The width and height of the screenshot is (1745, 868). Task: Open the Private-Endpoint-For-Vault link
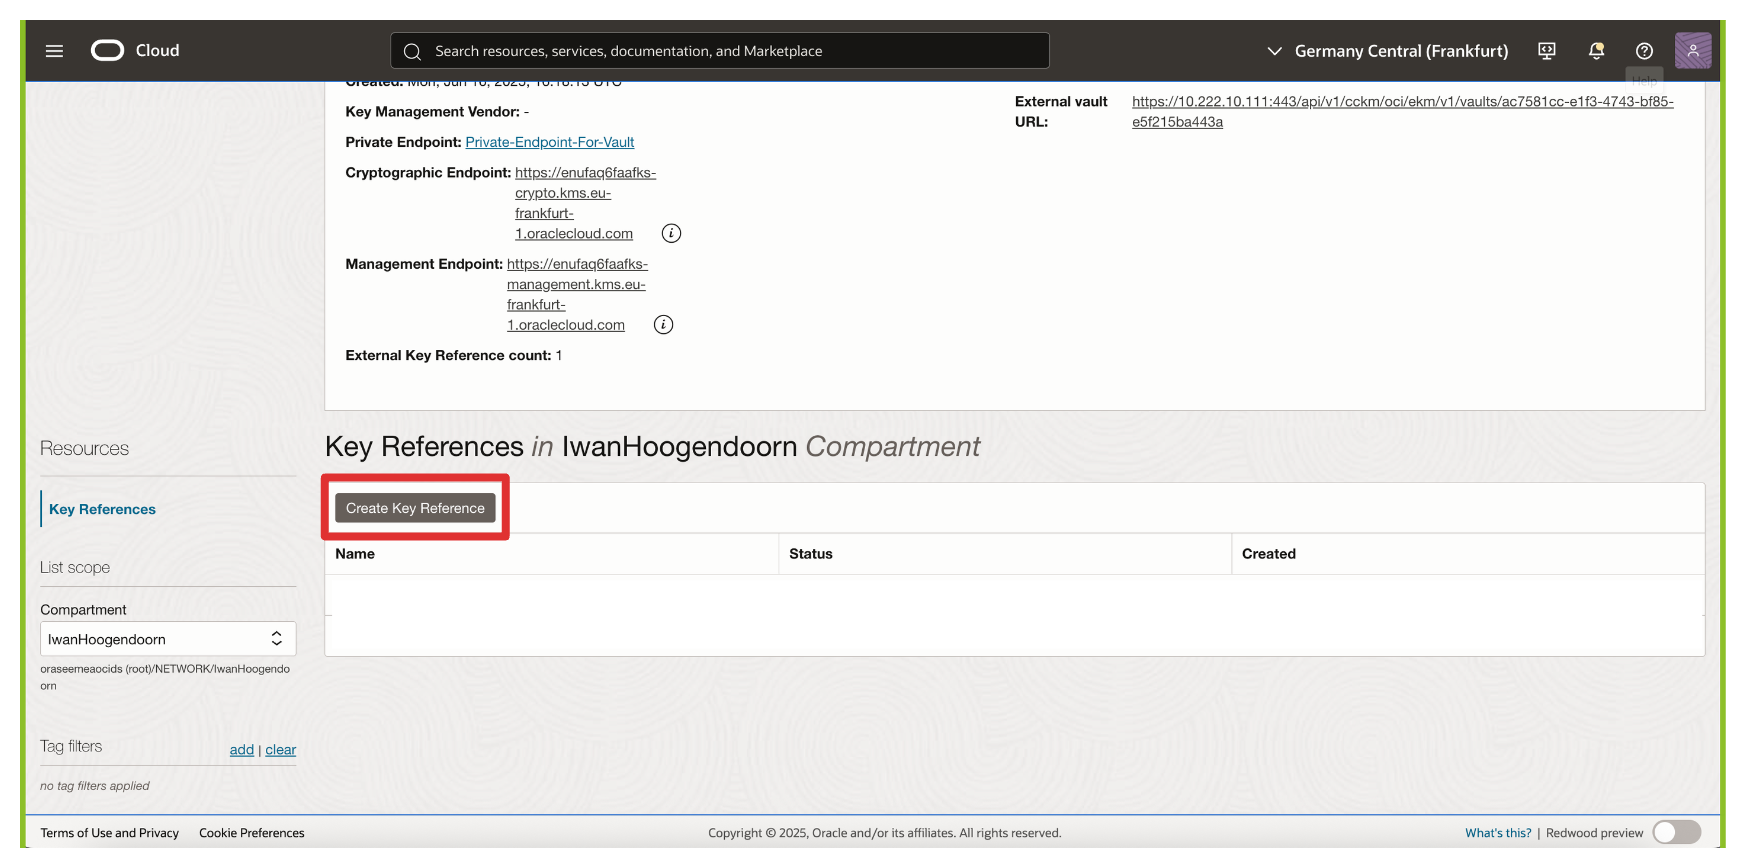coord(549,142)
